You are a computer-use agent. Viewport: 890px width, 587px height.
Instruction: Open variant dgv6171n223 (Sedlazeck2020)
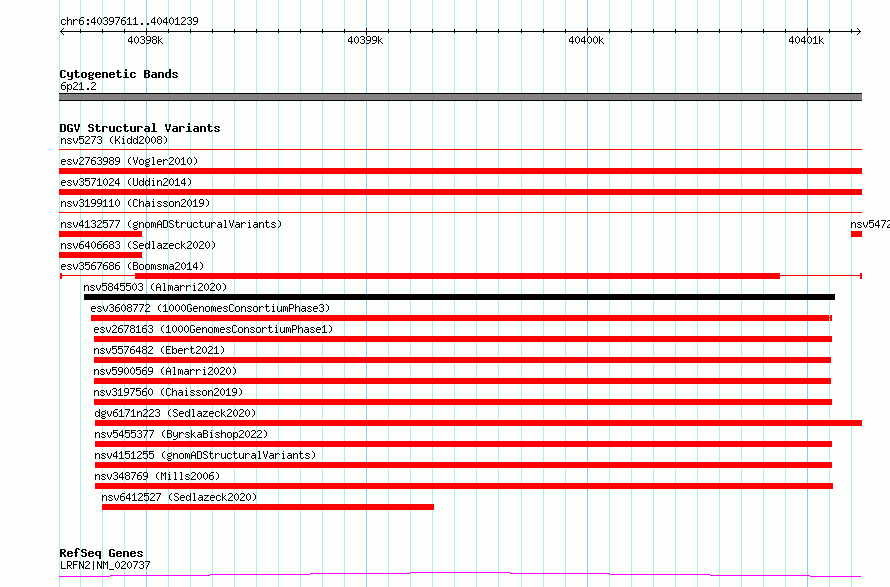(x=175, y=413)
